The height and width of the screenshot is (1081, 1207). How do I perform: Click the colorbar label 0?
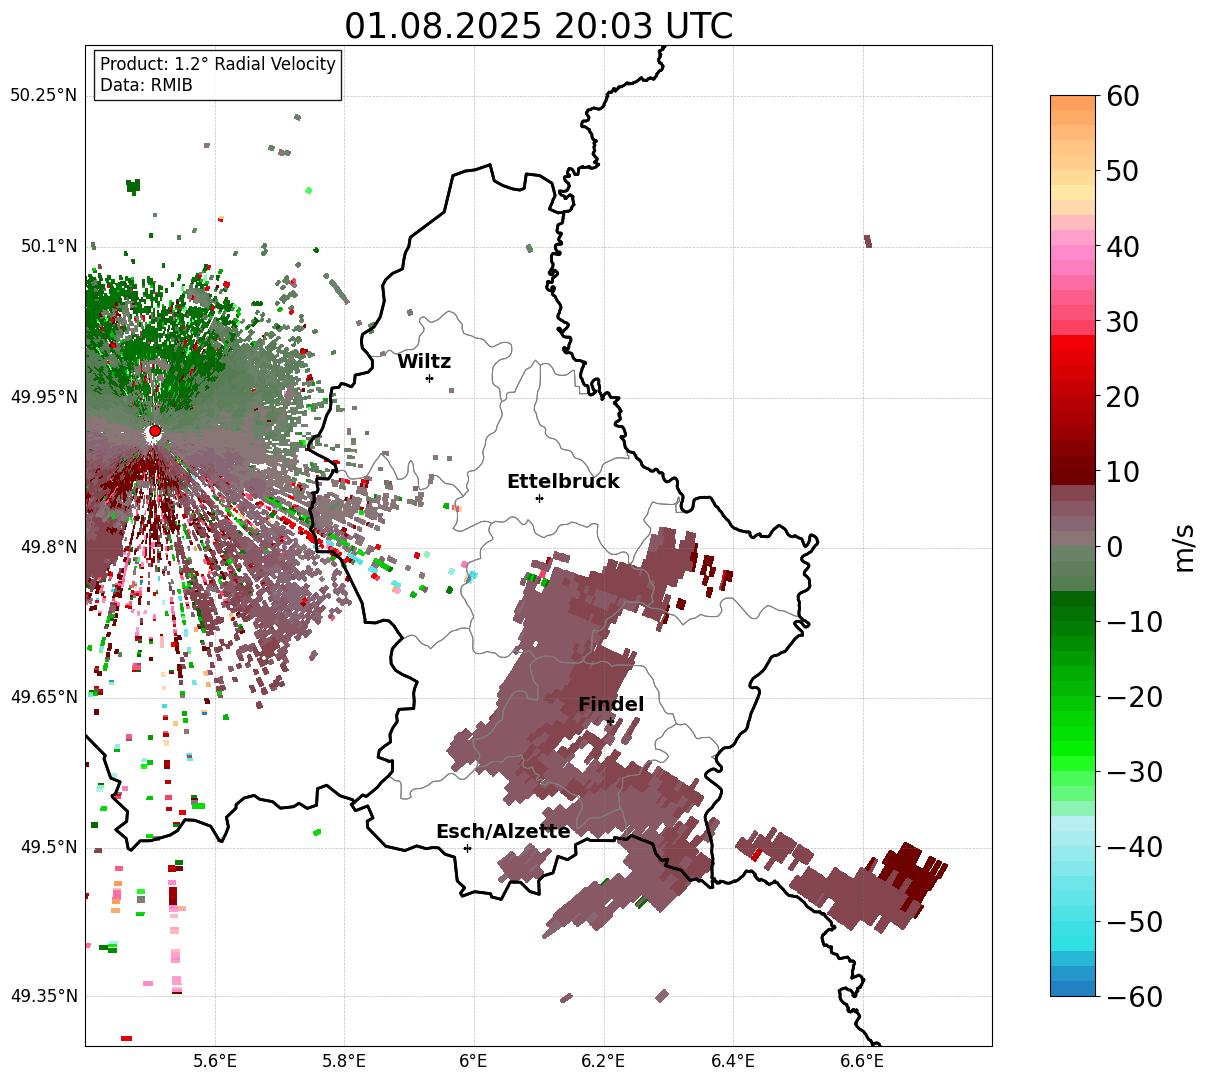coord(1113,546)
